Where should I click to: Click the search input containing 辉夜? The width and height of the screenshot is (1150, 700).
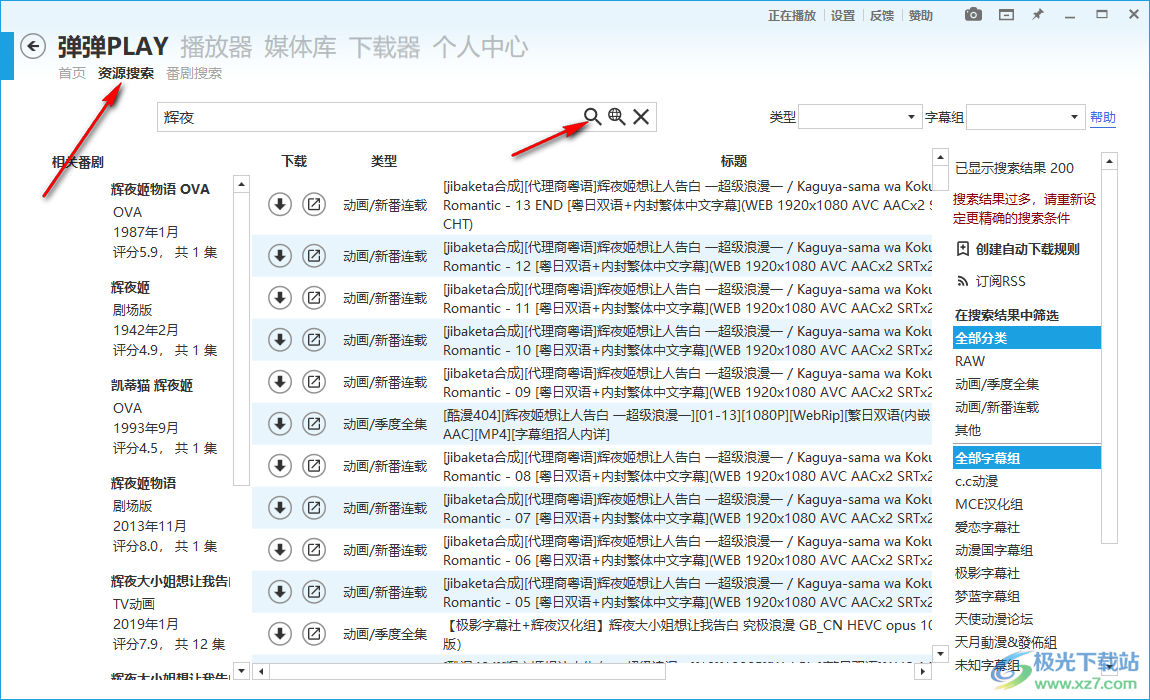point(369,117)
